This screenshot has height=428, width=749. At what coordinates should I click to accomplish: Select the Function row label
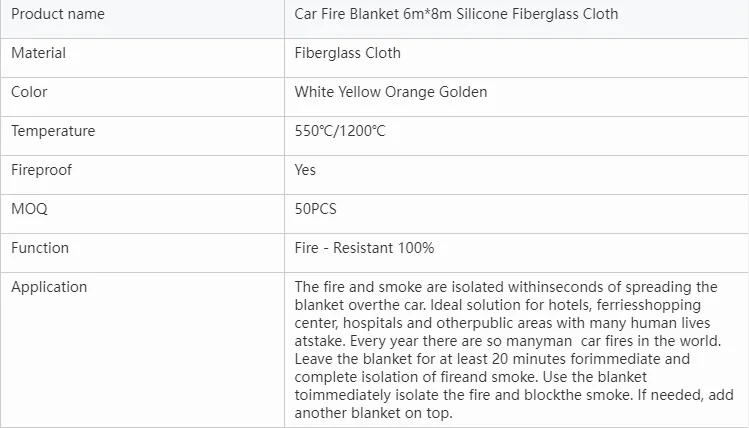tap(40, 248)
